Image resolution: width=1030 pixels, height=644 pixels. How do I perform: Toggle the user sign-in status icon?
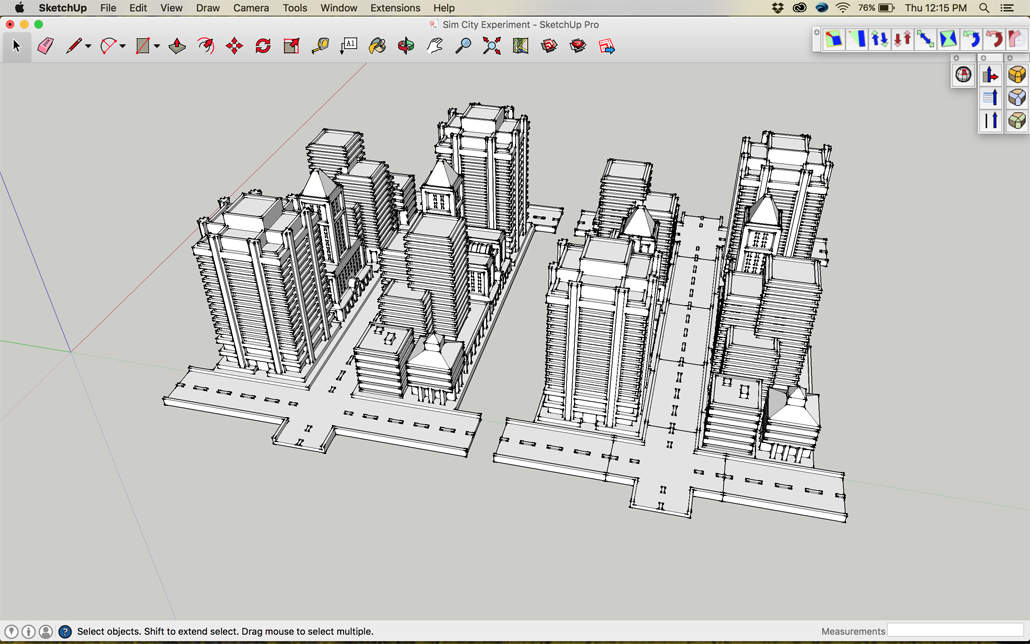(46, 632)
